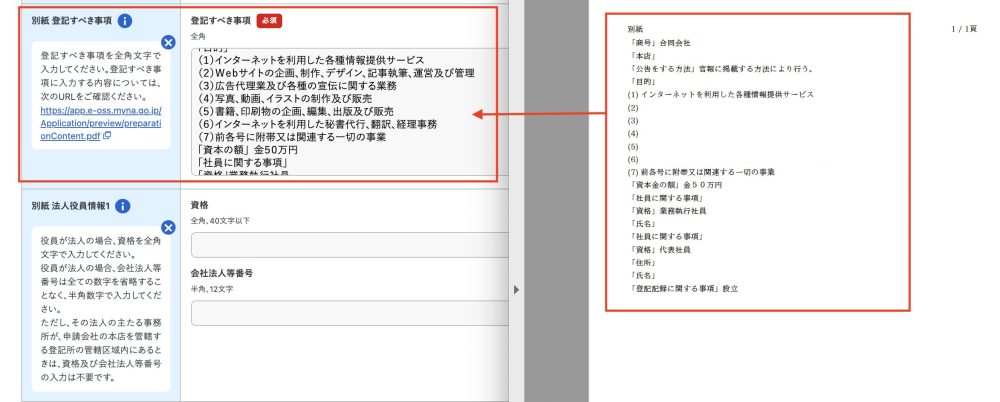Click into the 資格 input field
The height and width of the screenshot is (402, 1000).
pos(348,245)
